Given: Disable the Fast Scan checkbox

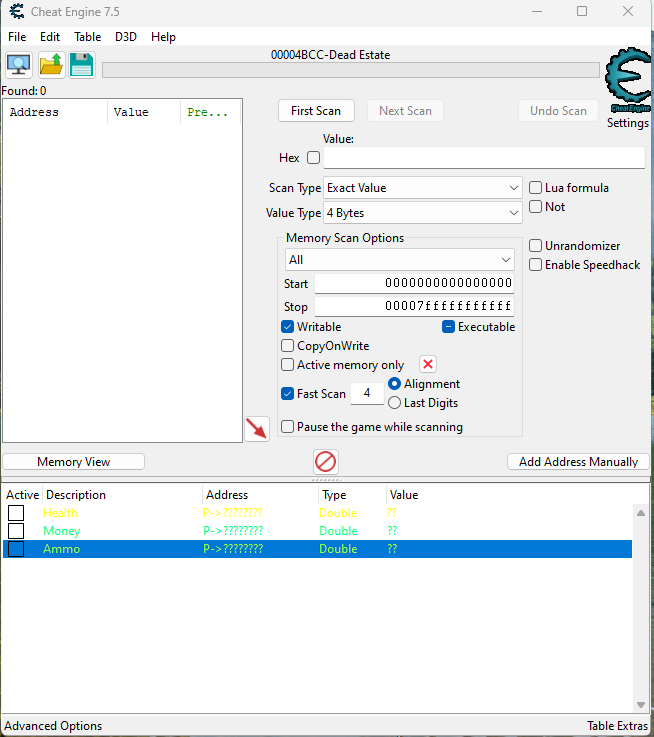Looking at the screenshot, I should pos(287,393).
